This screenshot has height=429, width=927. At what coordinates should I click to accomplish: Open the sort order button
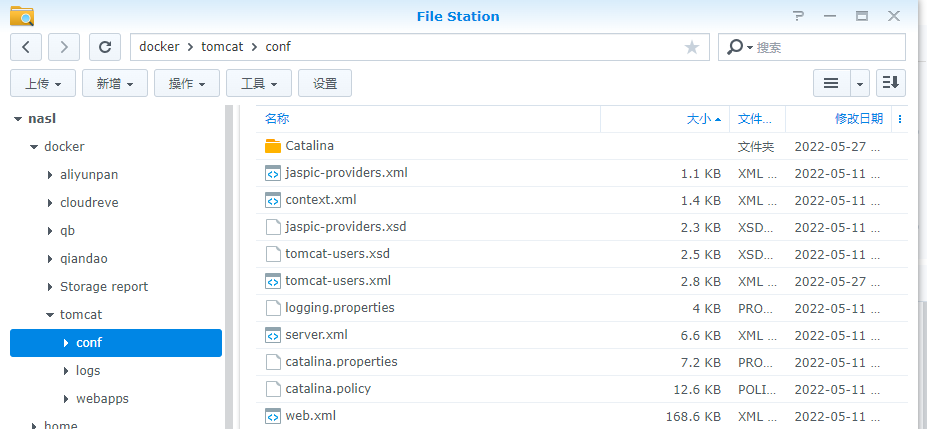point(890,83)
